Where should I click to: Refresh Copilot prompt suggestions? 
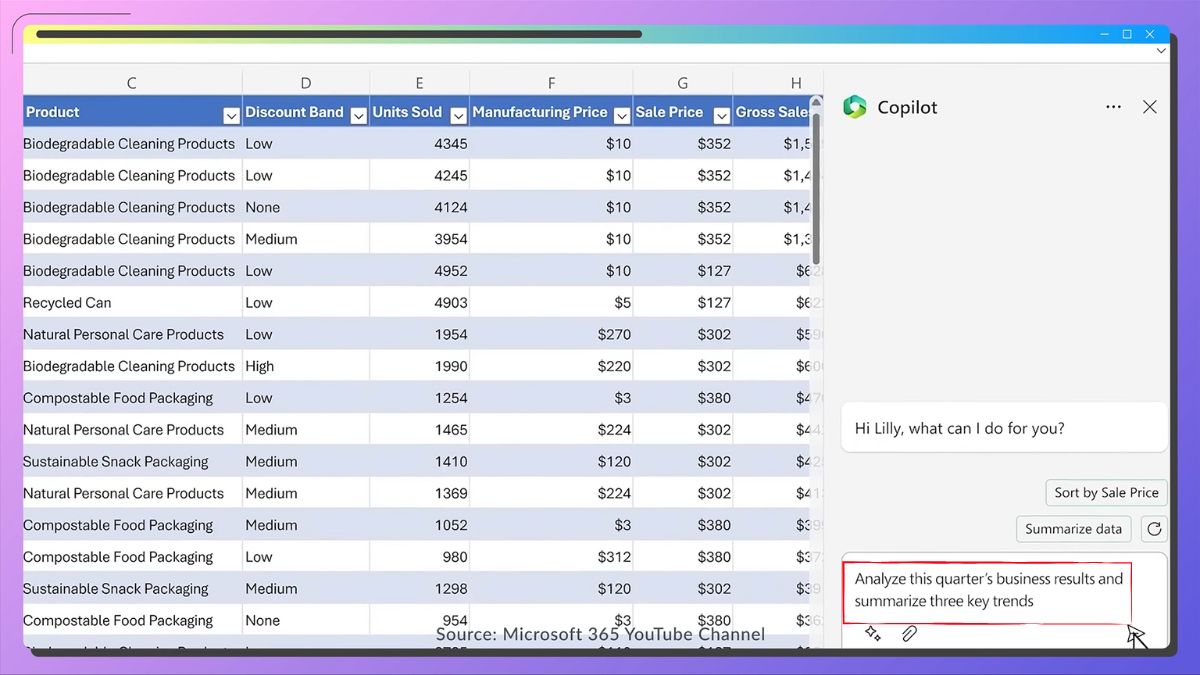(1154, 529)
